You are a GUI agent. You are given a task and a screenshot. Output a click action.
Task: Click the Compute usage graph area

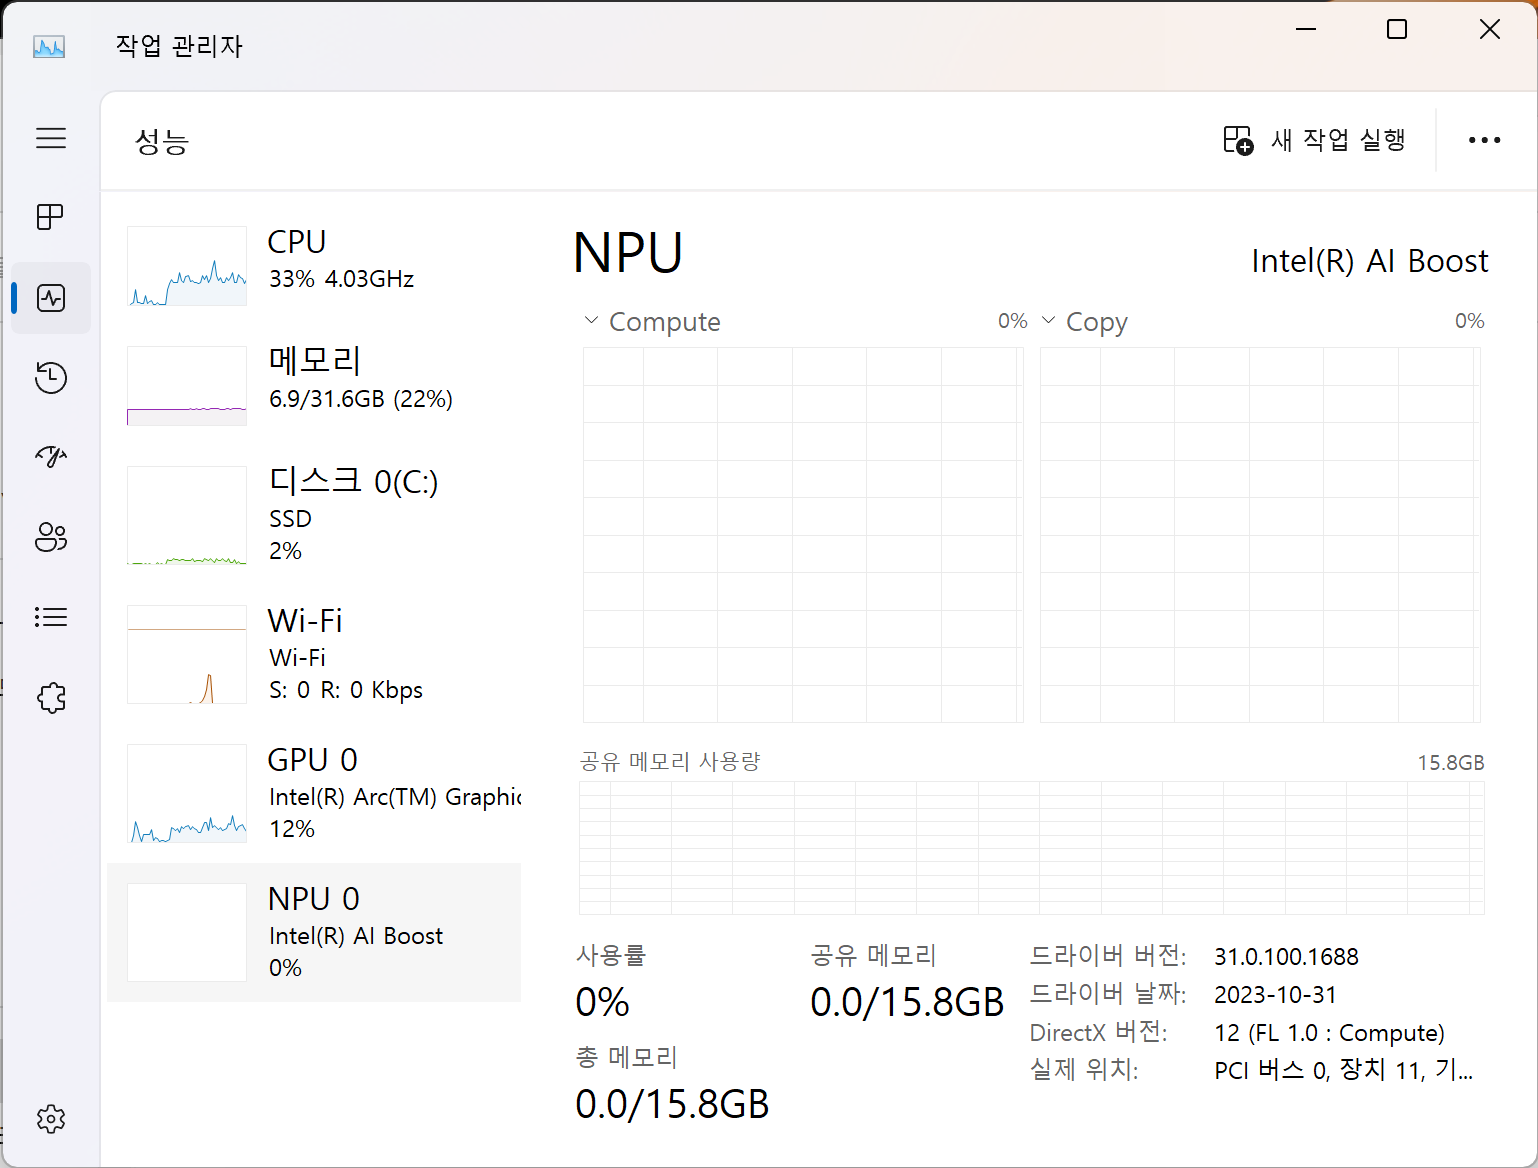803,535
